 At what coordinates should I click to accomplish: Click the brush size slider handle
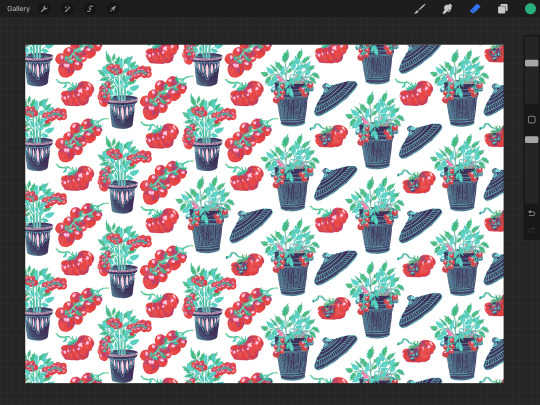pyautogui.click(x=531, y=63)
